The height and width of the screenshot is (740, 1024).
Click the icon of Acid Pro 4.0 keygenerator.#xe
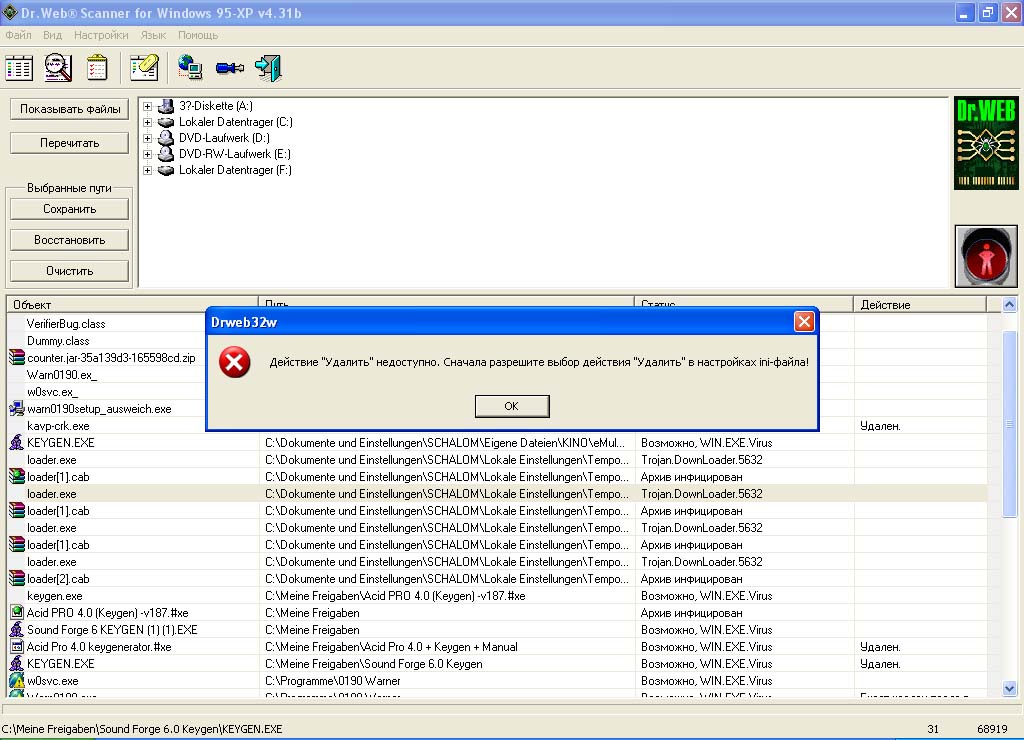click(x=16, y=647)
